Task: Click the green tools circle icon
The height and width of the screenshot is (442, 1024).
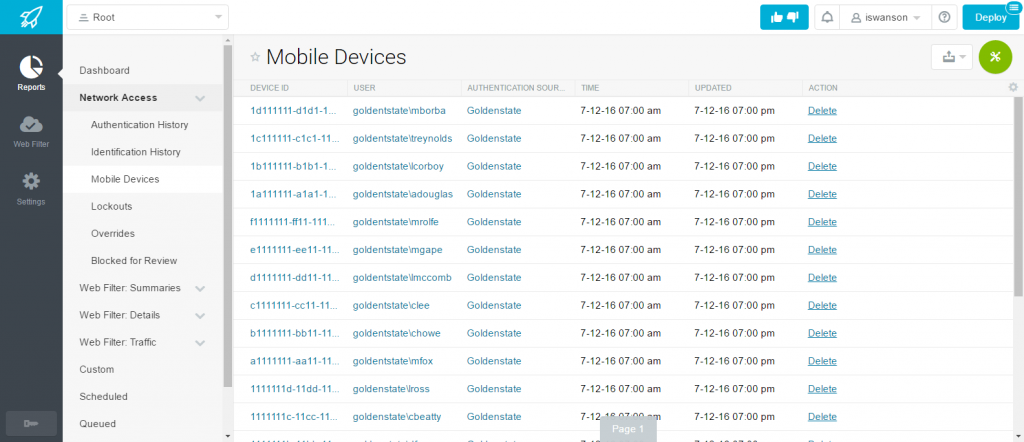Action: click(995, 57)
